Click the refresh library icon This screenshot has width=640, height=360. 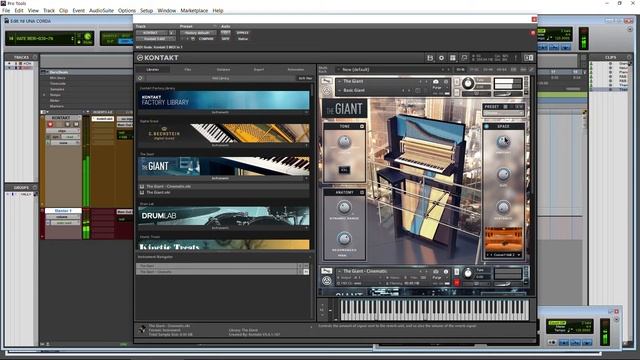[x=140, y=78]
